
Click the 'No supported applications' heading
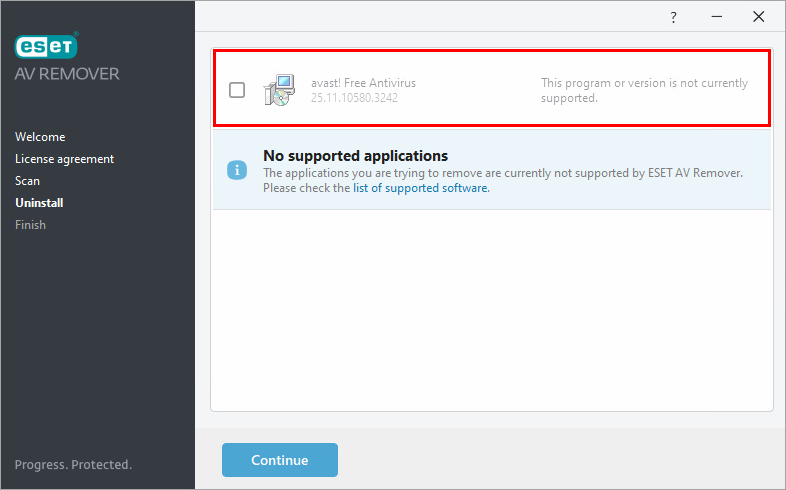(355, 156)
